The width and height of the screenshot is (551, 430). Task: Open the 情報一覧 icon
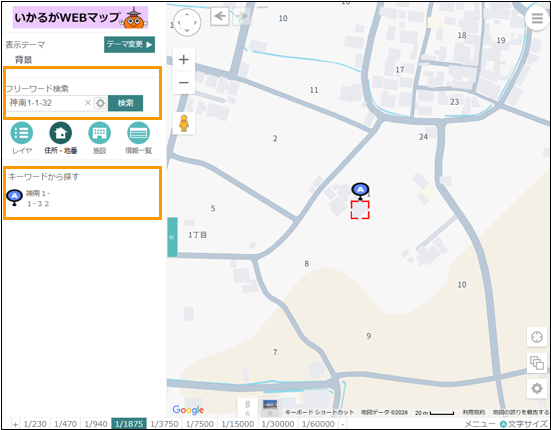pyautogui.click(x=138, y=133)
